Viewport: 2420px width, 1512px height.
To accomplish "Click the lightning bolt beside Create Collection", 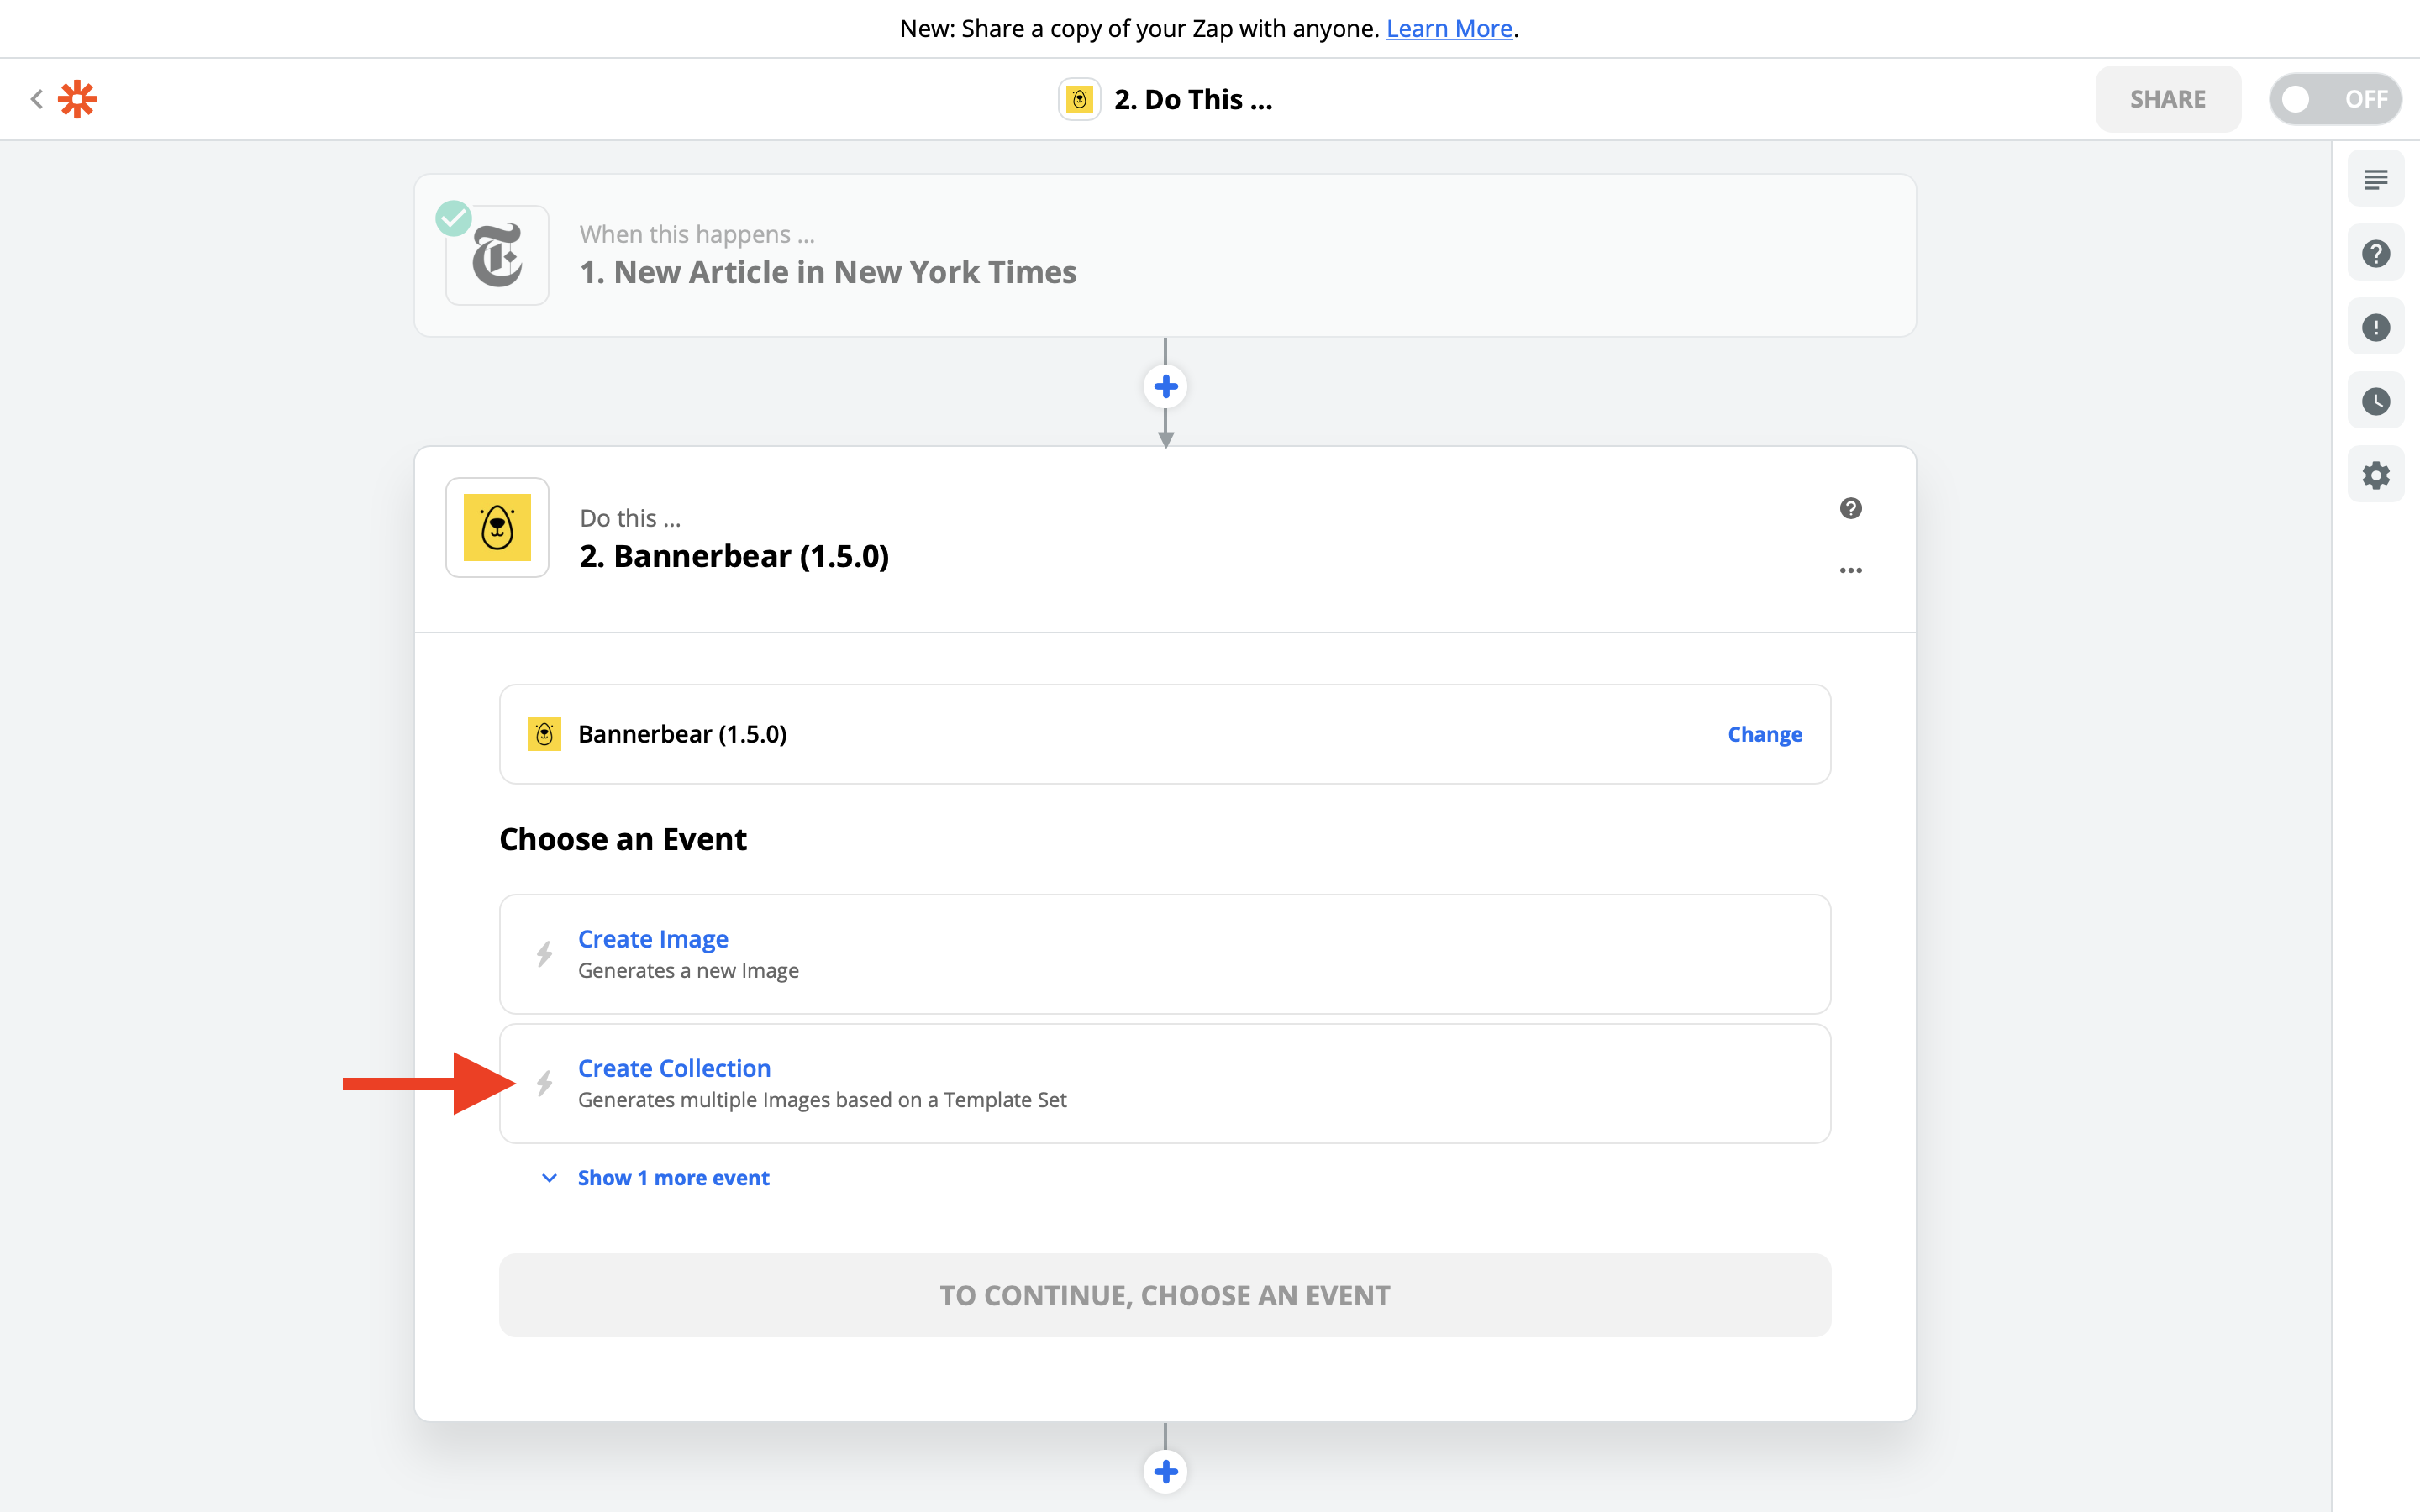I will 544,1083.
